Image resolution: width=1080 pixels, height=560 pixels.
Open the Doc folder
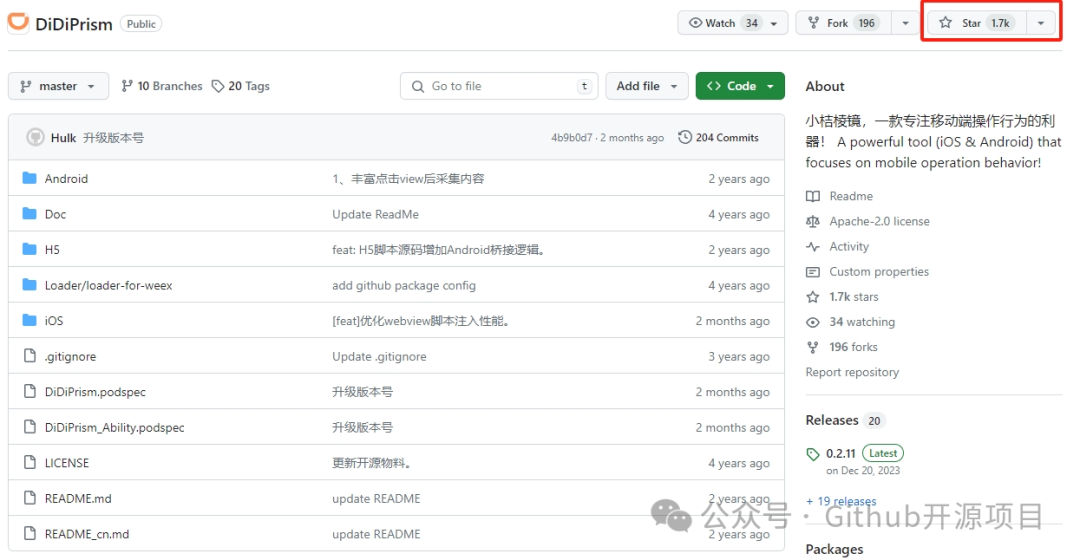[55, 214]
